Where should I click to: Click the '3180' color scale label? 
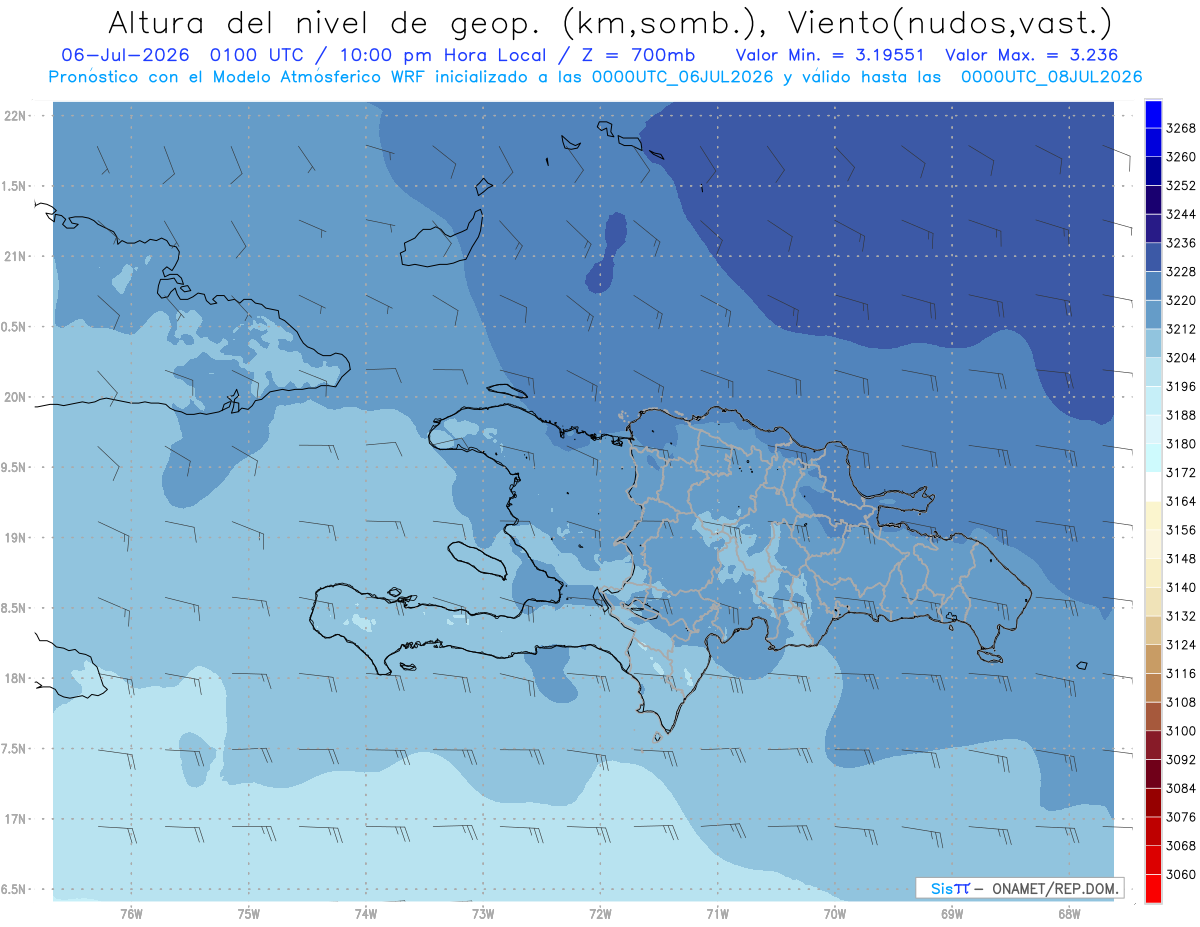point(1181,444)
